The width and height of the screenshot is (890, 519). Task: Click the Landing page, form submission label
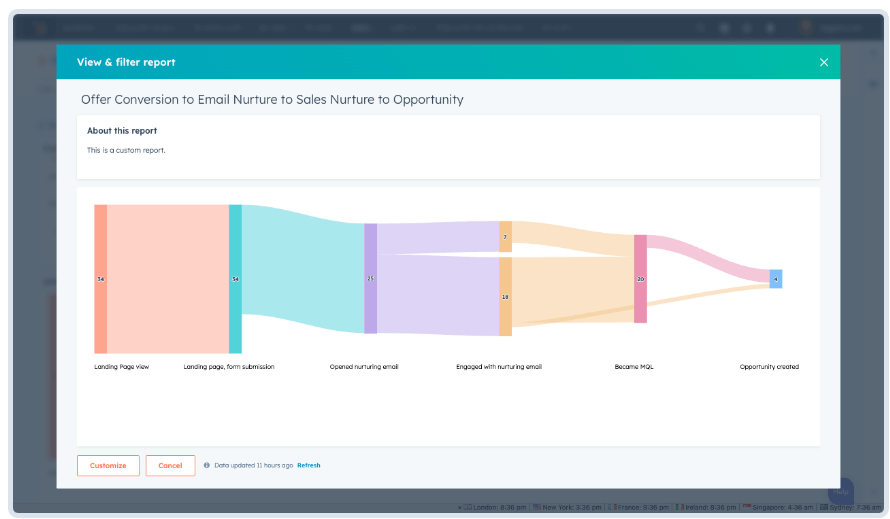(229, 367)
